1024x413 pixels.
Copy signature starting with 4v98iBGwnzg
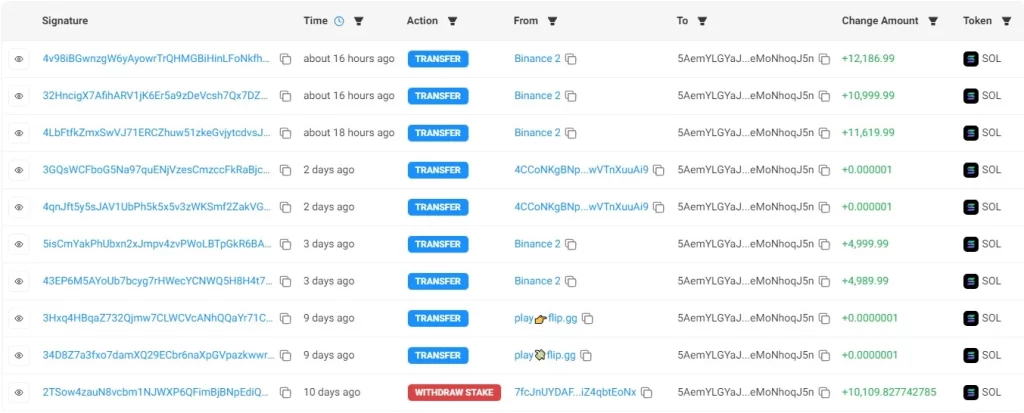tap(285, 59)
